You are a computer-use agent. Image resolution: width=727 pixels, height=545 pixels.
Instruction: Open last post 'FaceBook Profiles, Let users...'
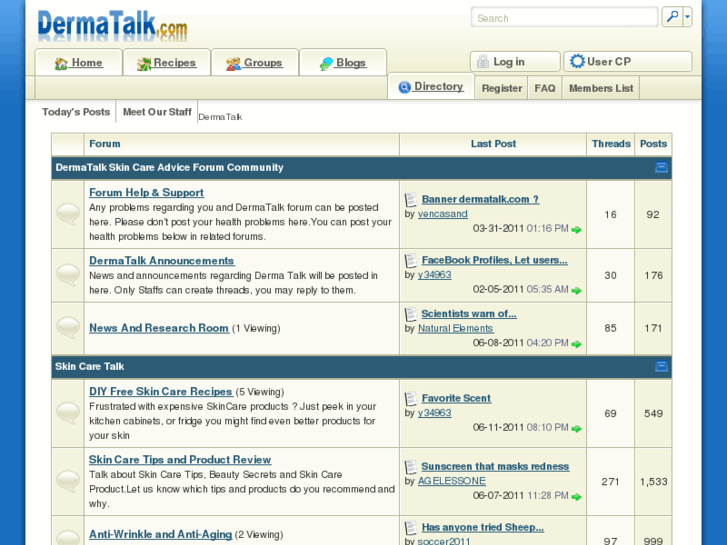tap(494, 260)
